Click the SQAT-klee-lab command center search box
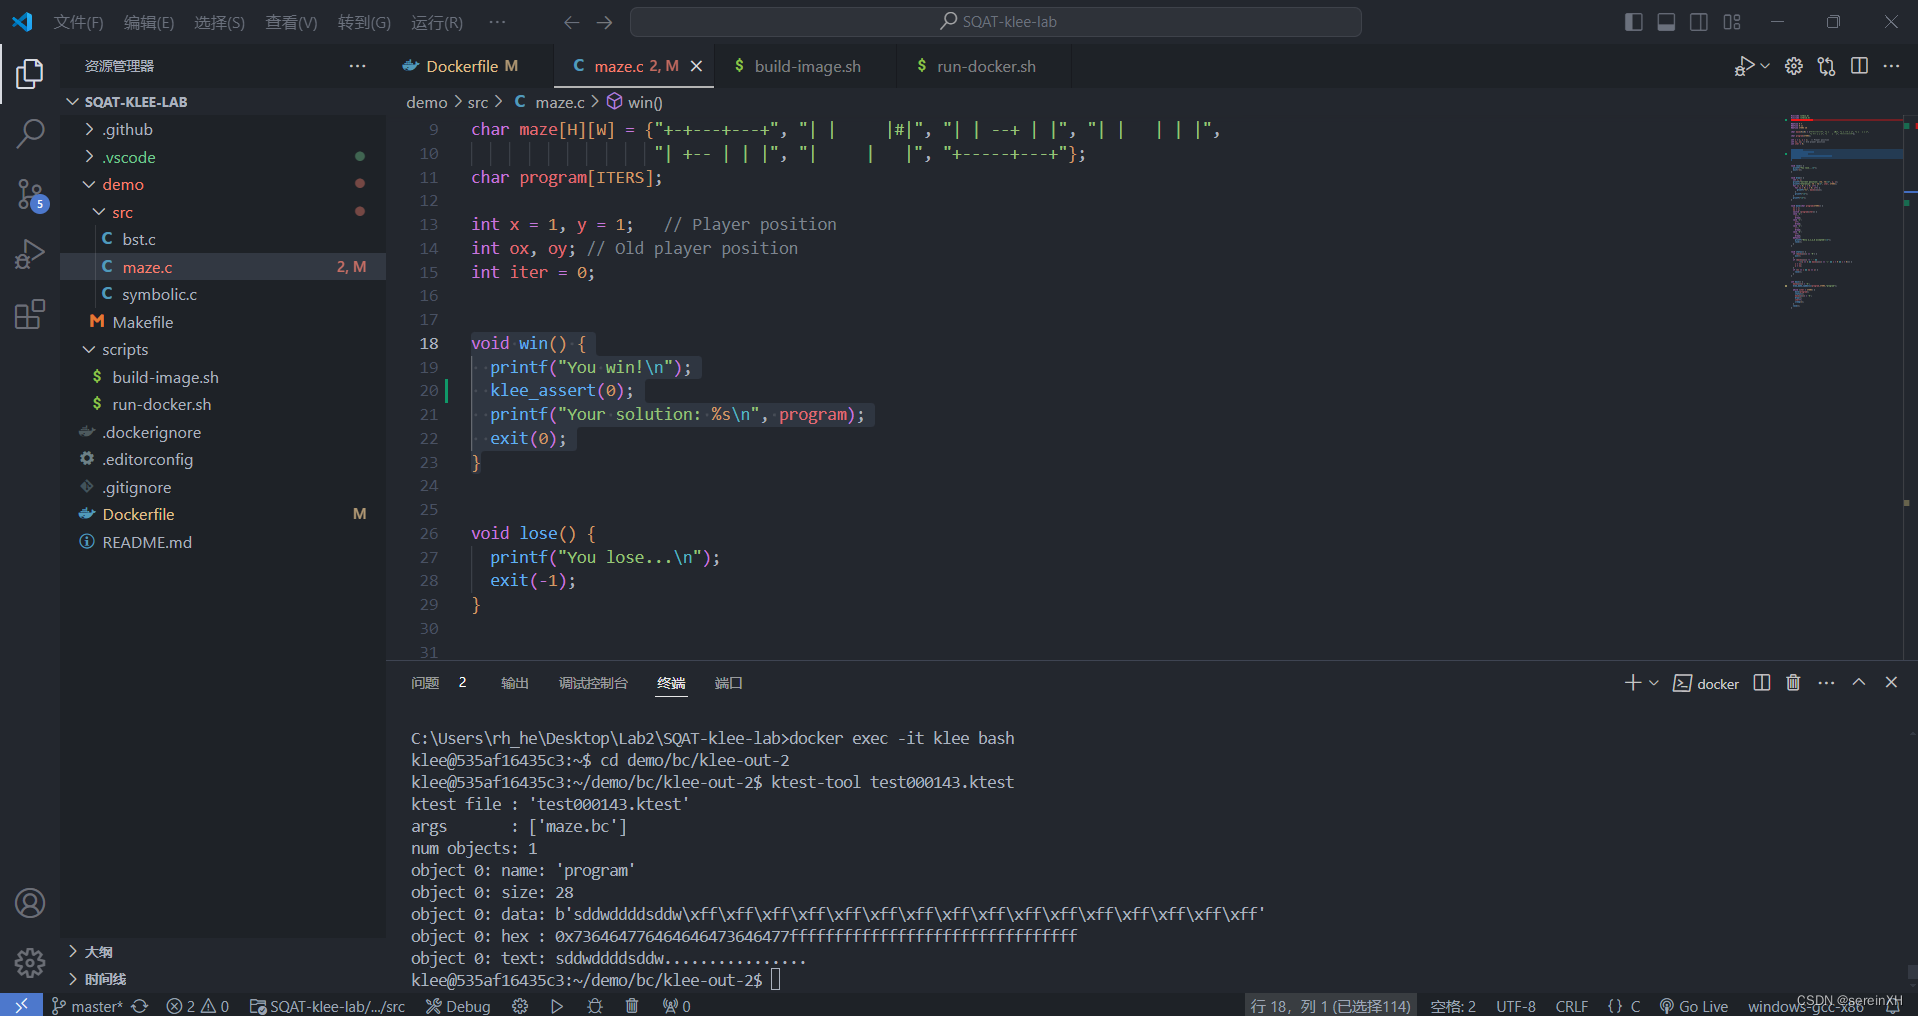1918x1016 pixels. pos(996,22)
